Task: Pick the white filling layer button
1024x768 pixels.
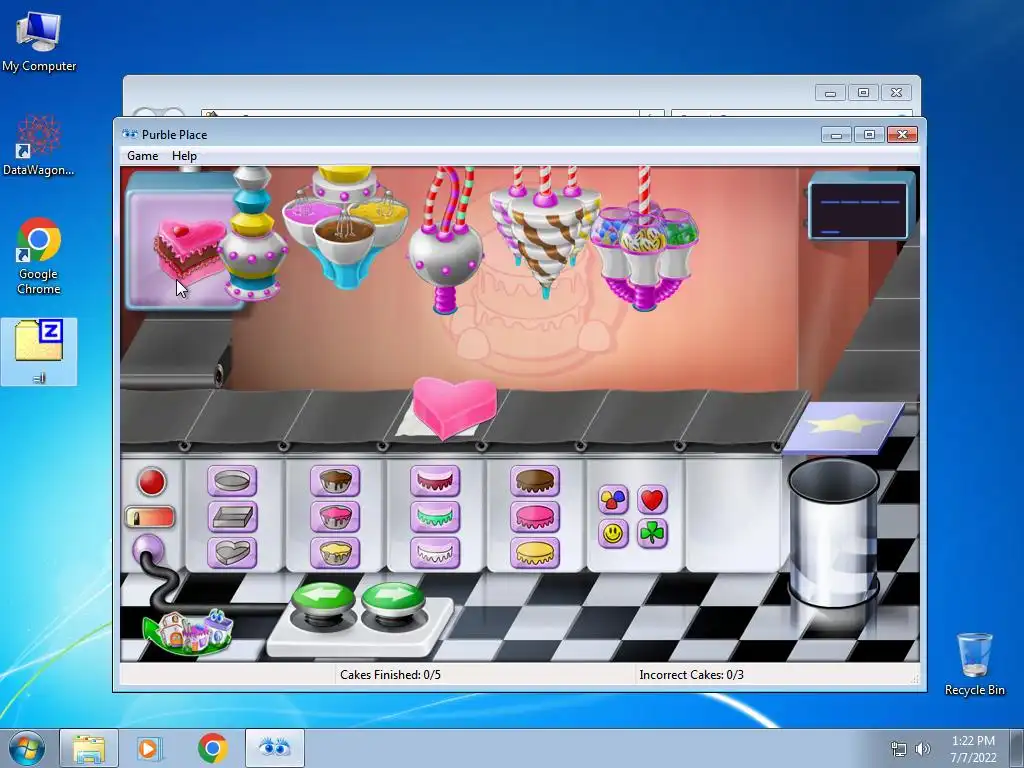Action: 435,552
